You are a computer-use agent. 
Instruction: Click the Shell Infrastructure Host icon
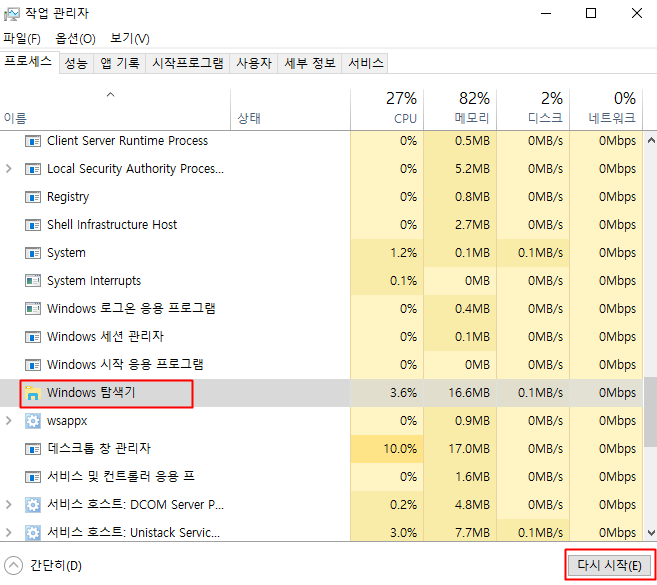tap(33, 225)
